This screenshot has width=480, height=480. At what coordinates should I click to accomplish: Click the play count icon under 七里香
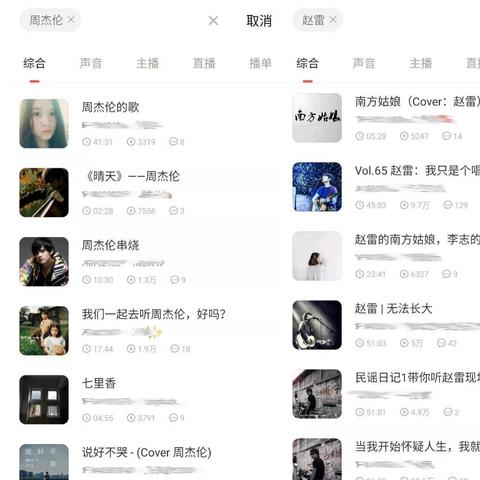[131, 418]
